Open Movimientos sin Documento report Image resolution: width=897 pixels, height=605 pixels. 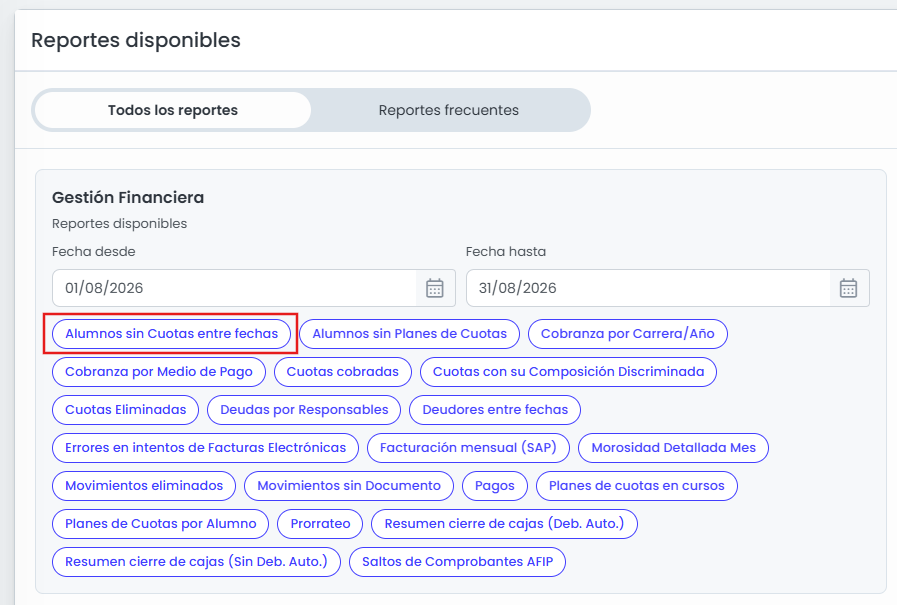349,486
